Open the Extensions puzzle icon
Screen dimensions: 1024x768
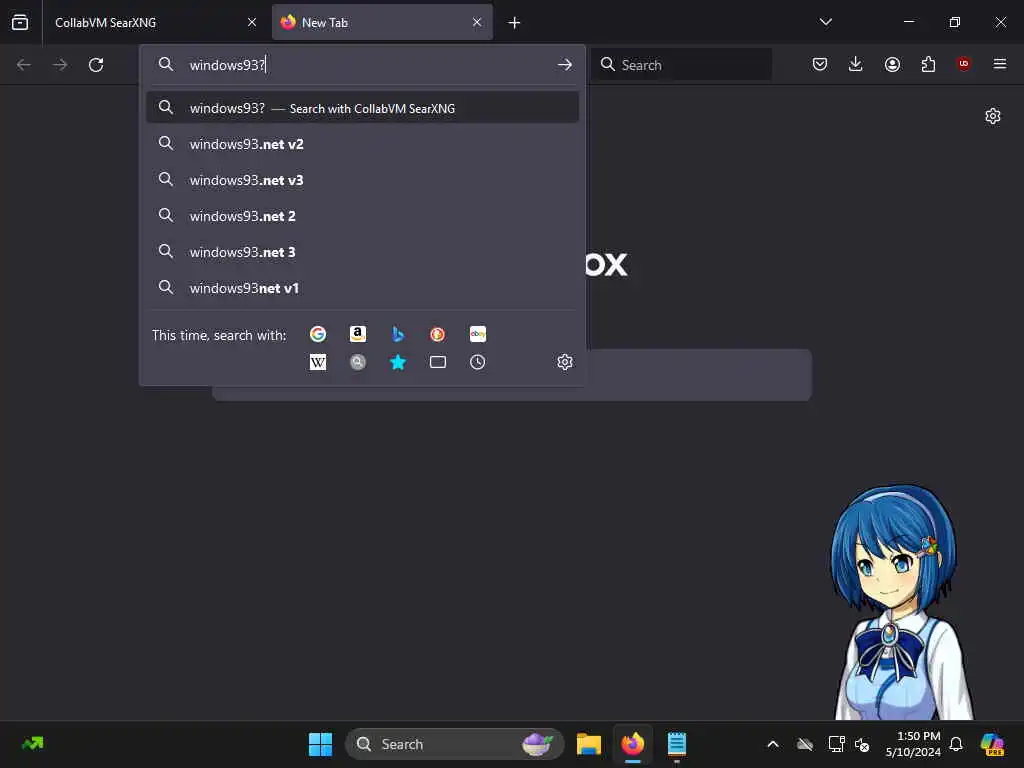pos(928,64)
